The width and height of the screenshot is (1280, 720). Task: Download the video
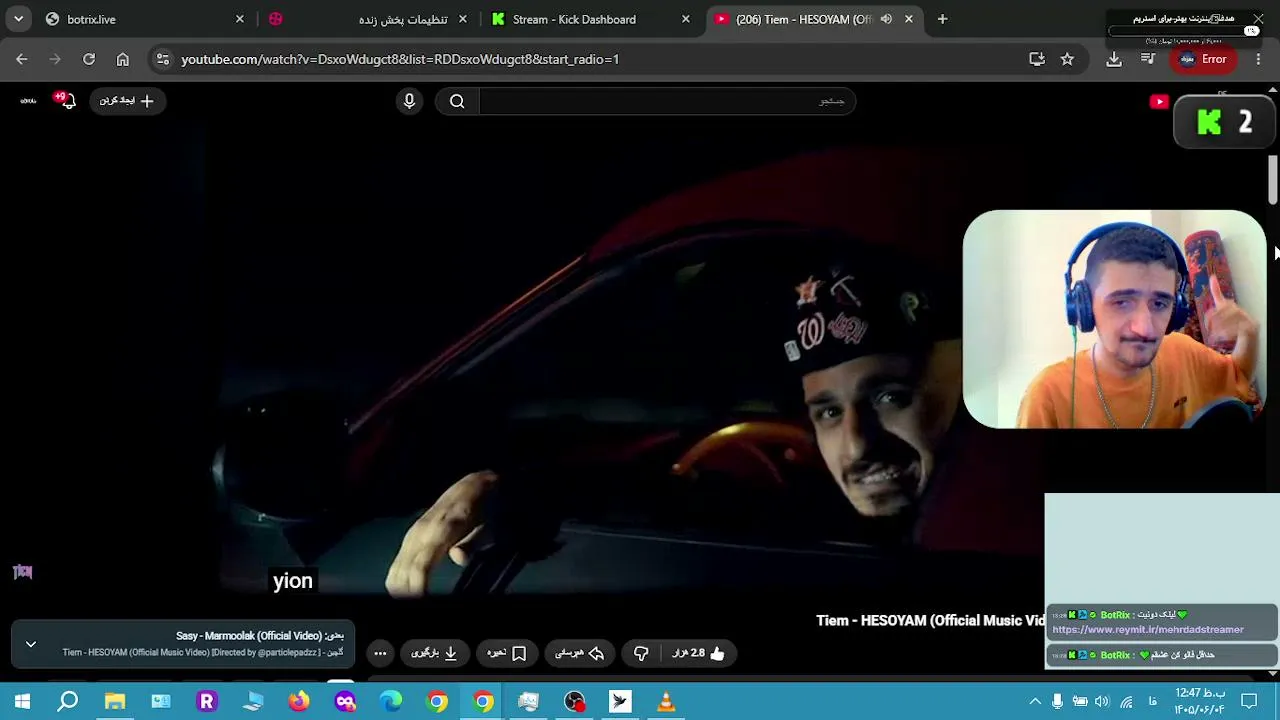(x=434, y=653)
